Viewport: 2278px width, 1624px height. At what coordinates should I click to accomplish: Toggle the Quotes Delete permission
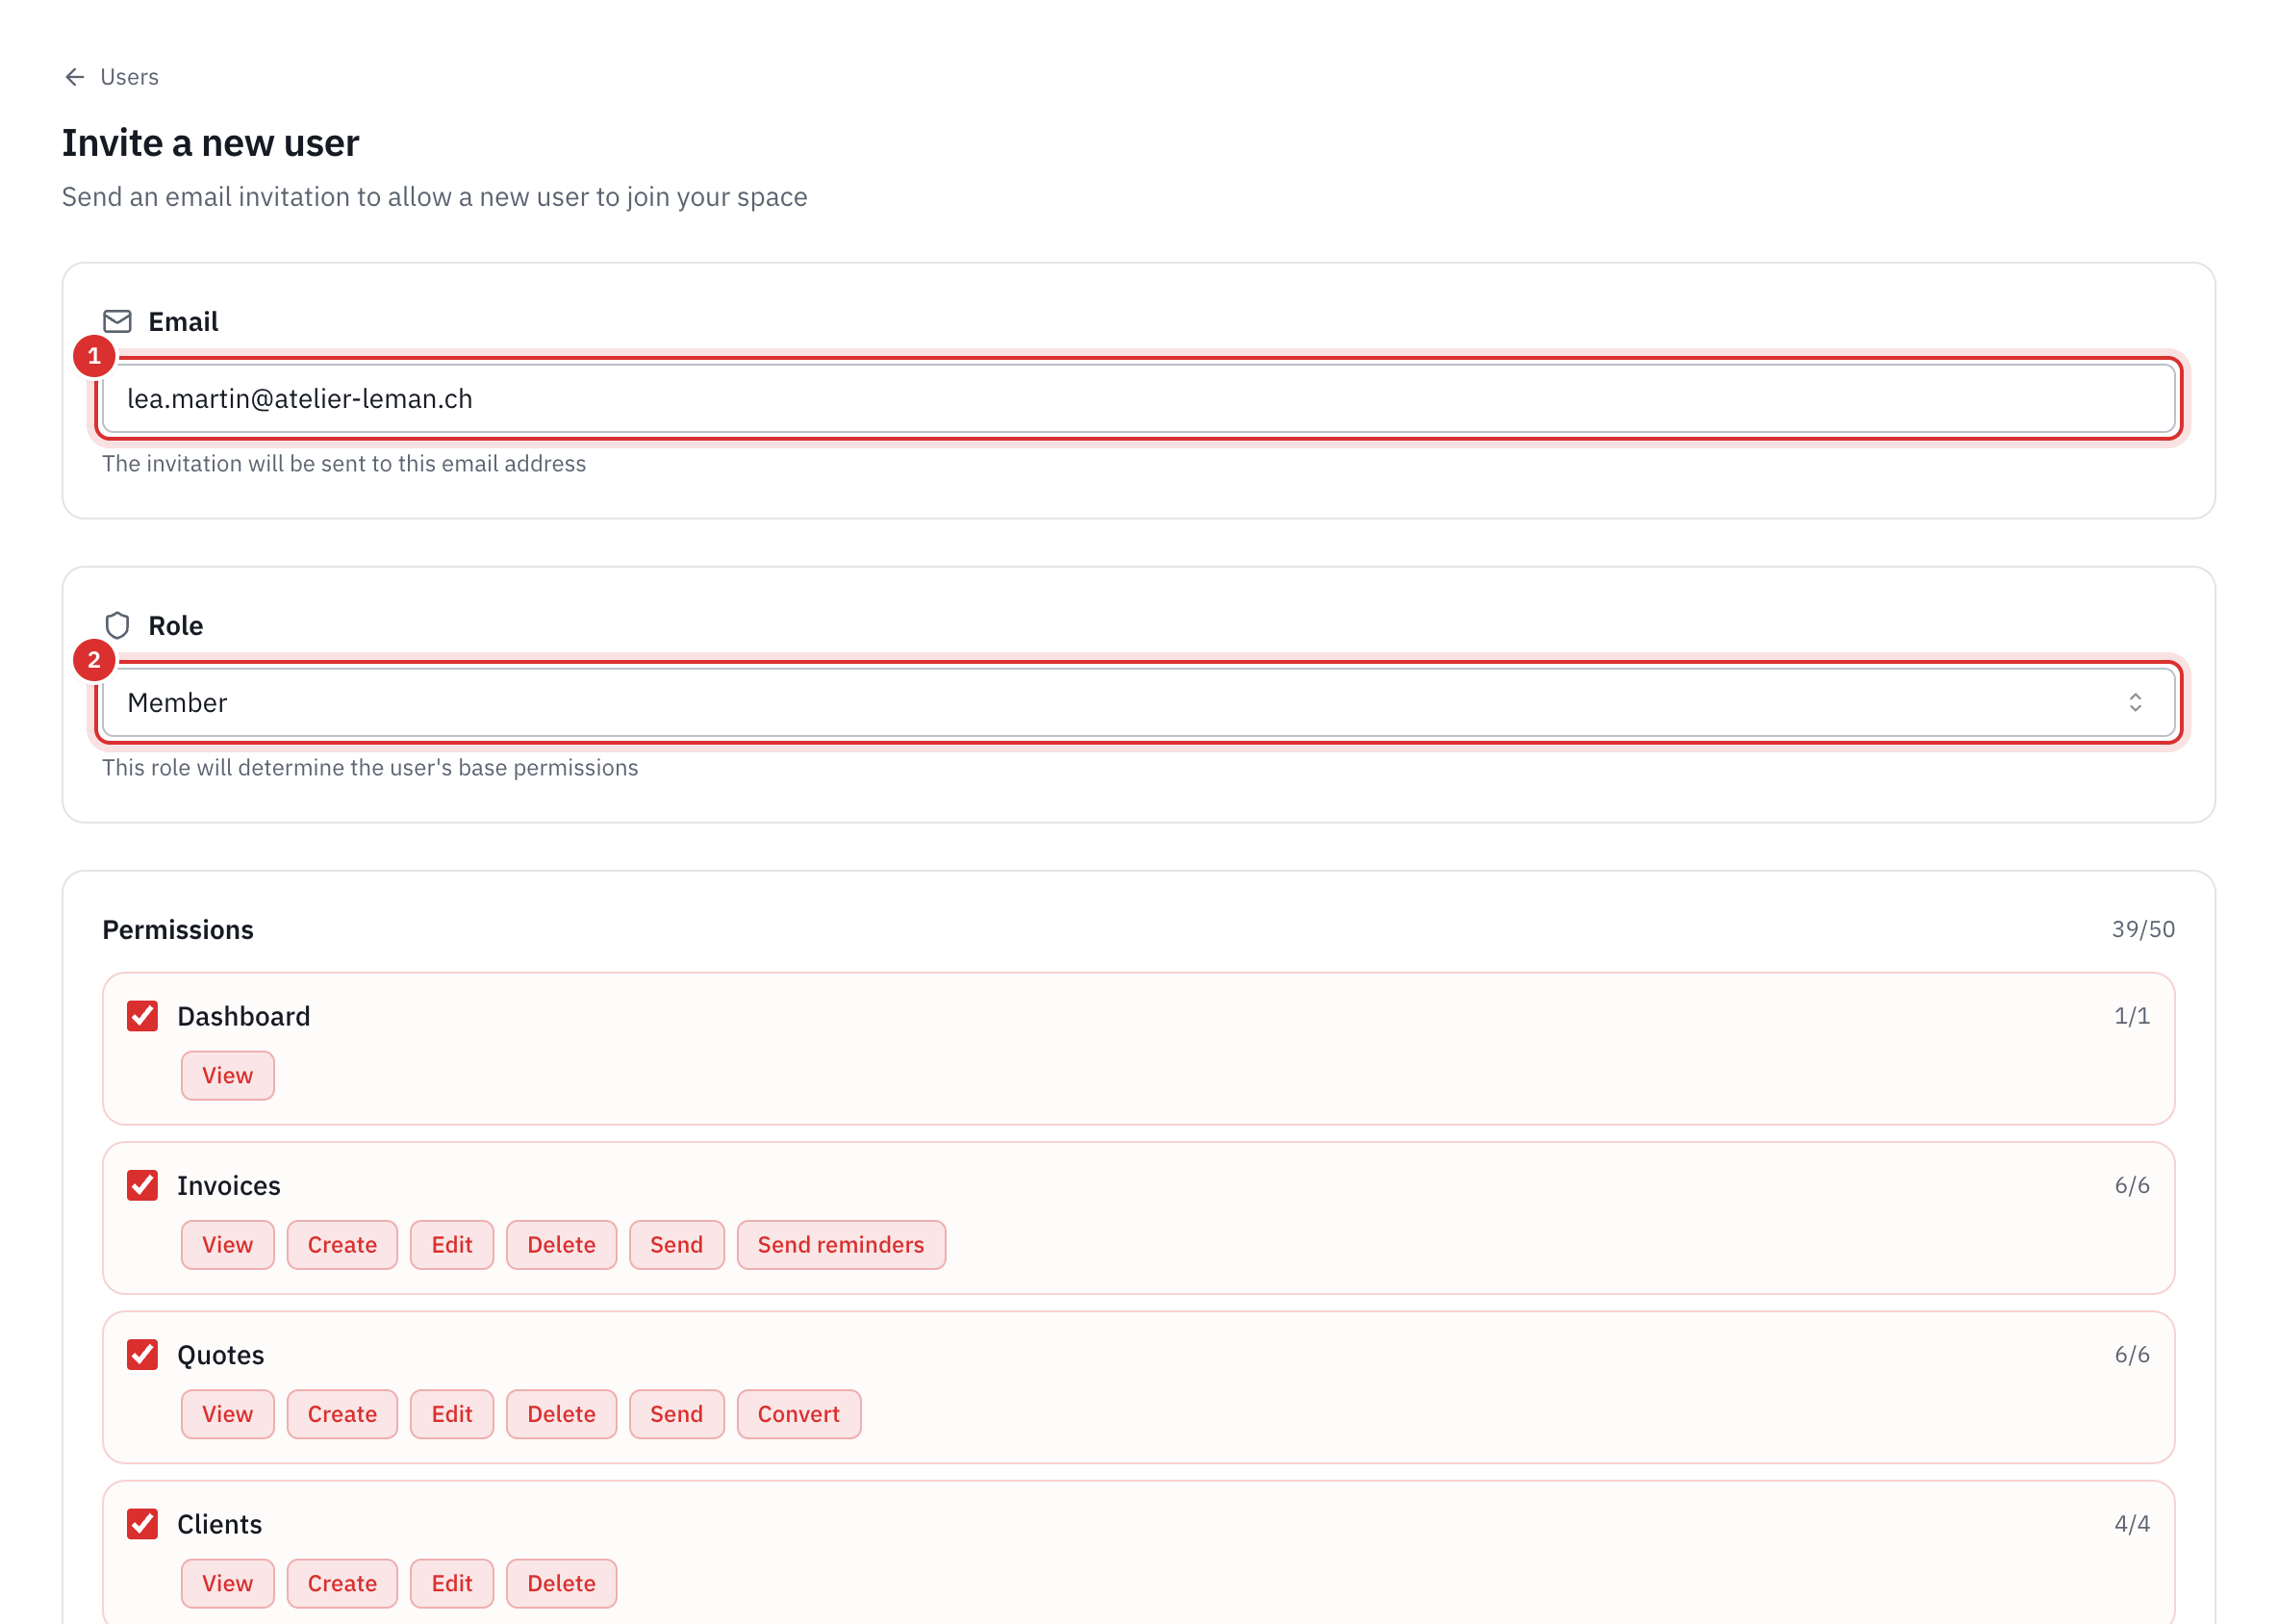561,1413
